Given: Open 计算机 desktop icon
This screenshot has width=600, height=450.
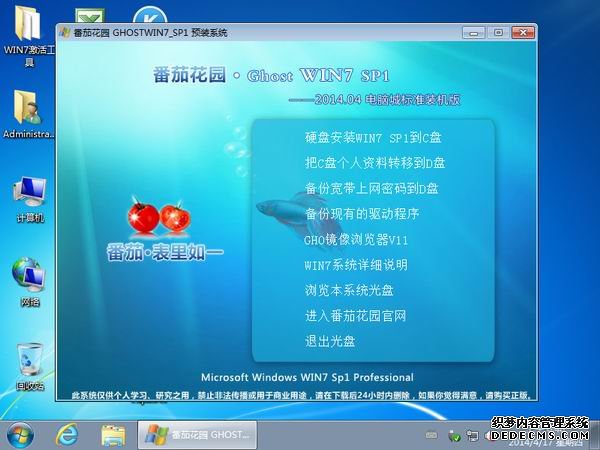Looking at the screenshot, I should click(x=29, y=199).
